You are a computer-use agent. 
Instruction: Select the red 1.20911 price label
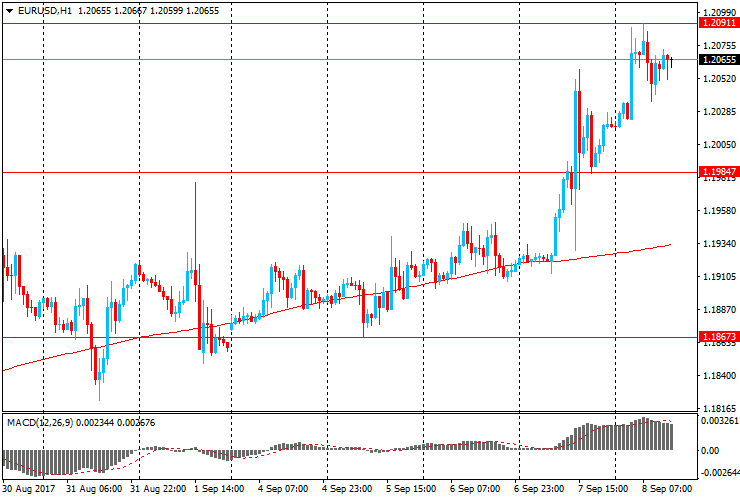[719, 23]
